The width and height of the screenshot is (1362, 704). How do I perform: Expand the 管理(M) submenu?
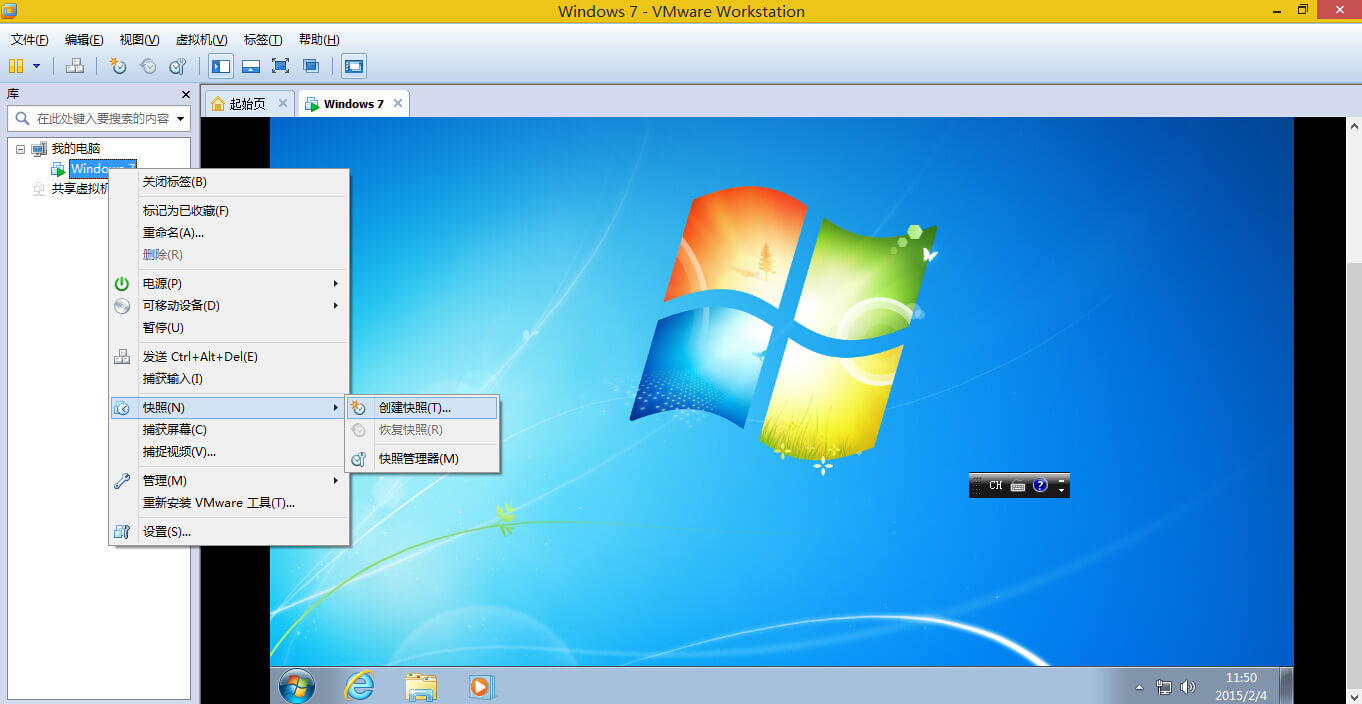229,481
